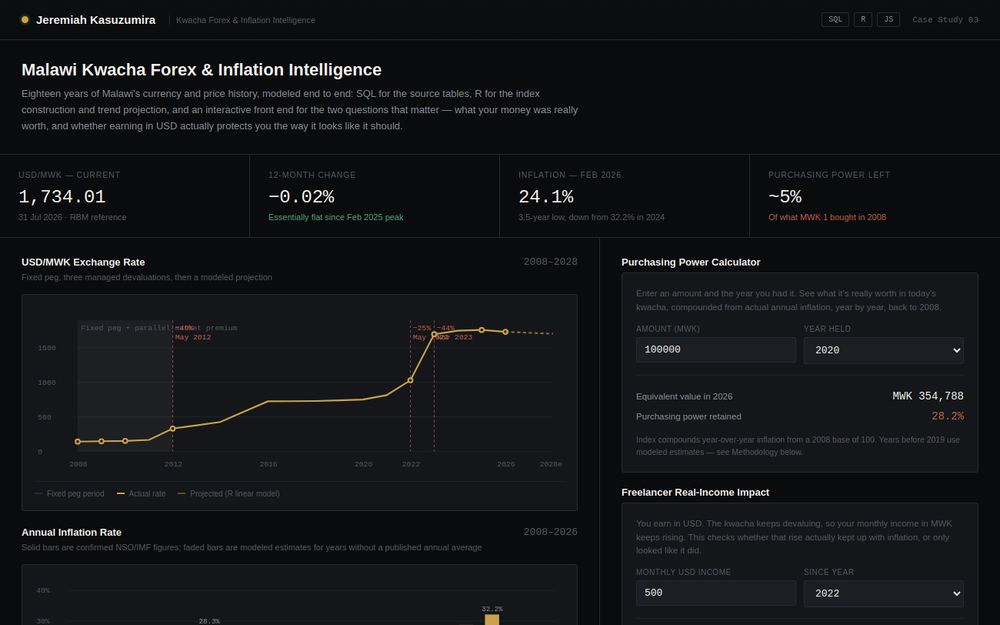The width and height of the screenshot is (1000, 625).
Task: Click 'Of what MWK 1 bought in 2008' note
Action: 827,217
